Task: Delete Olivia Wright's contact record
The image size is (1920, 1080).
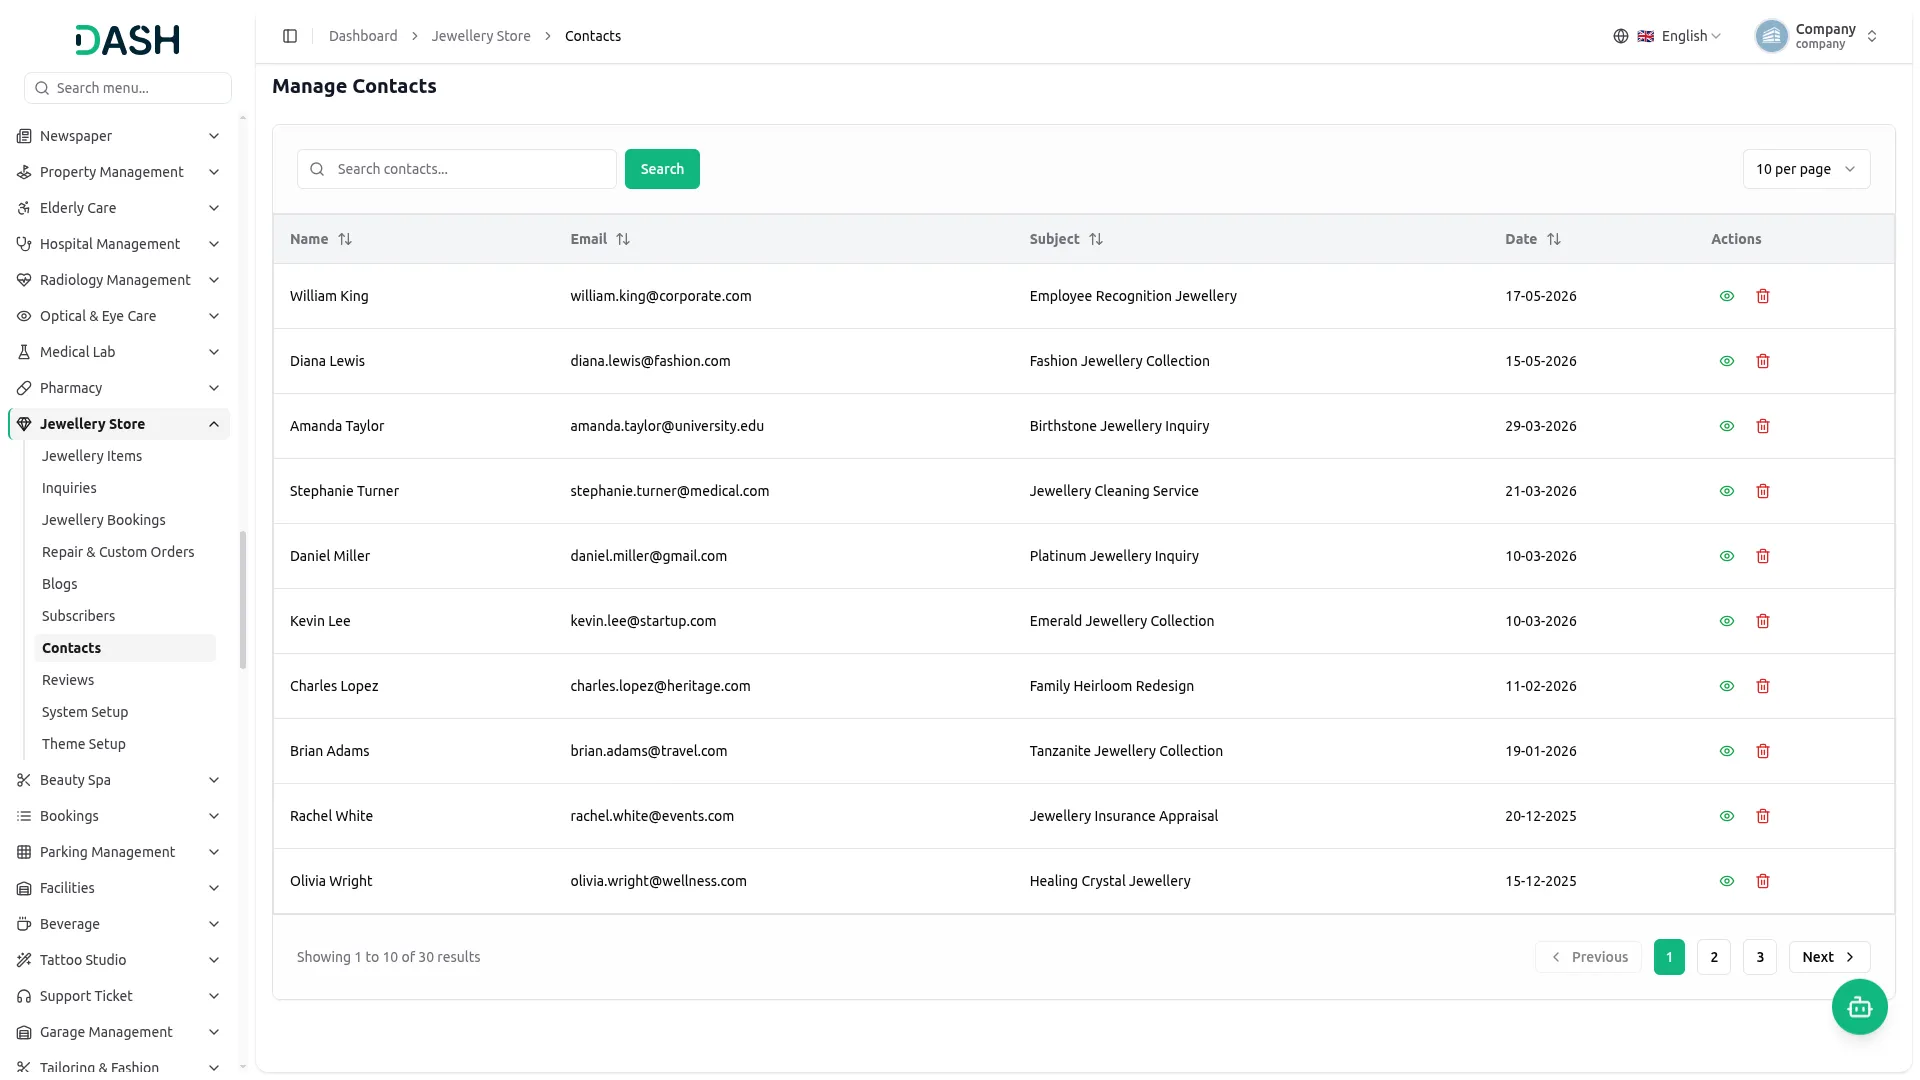Action: (x=1763, y=881)
